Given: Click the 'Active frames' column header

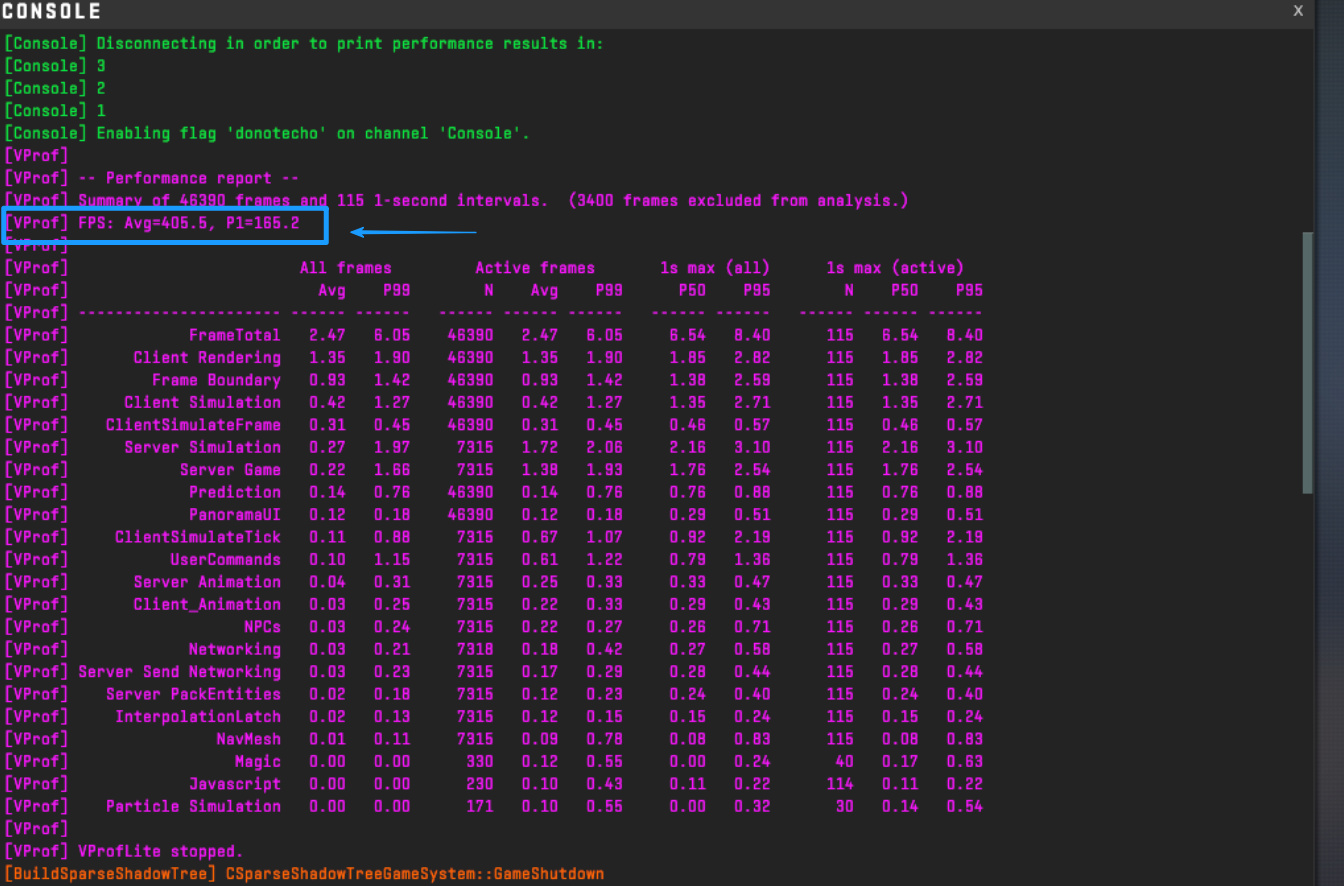Looking at the screenshot, I should 535,268.
